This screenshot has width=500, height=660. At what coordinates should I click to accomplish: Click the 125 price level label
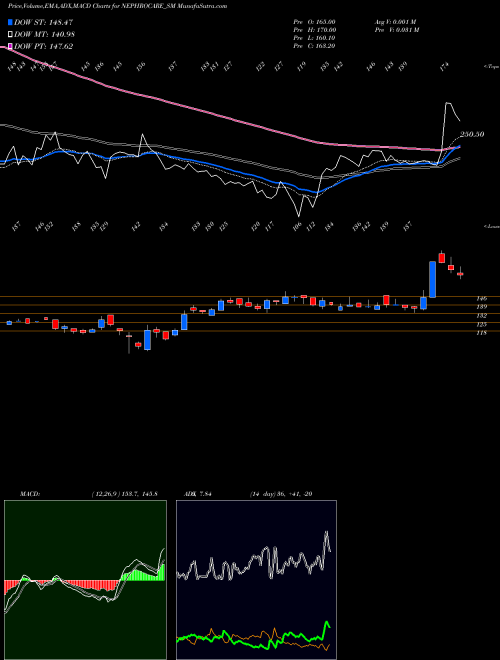[481, 324]
